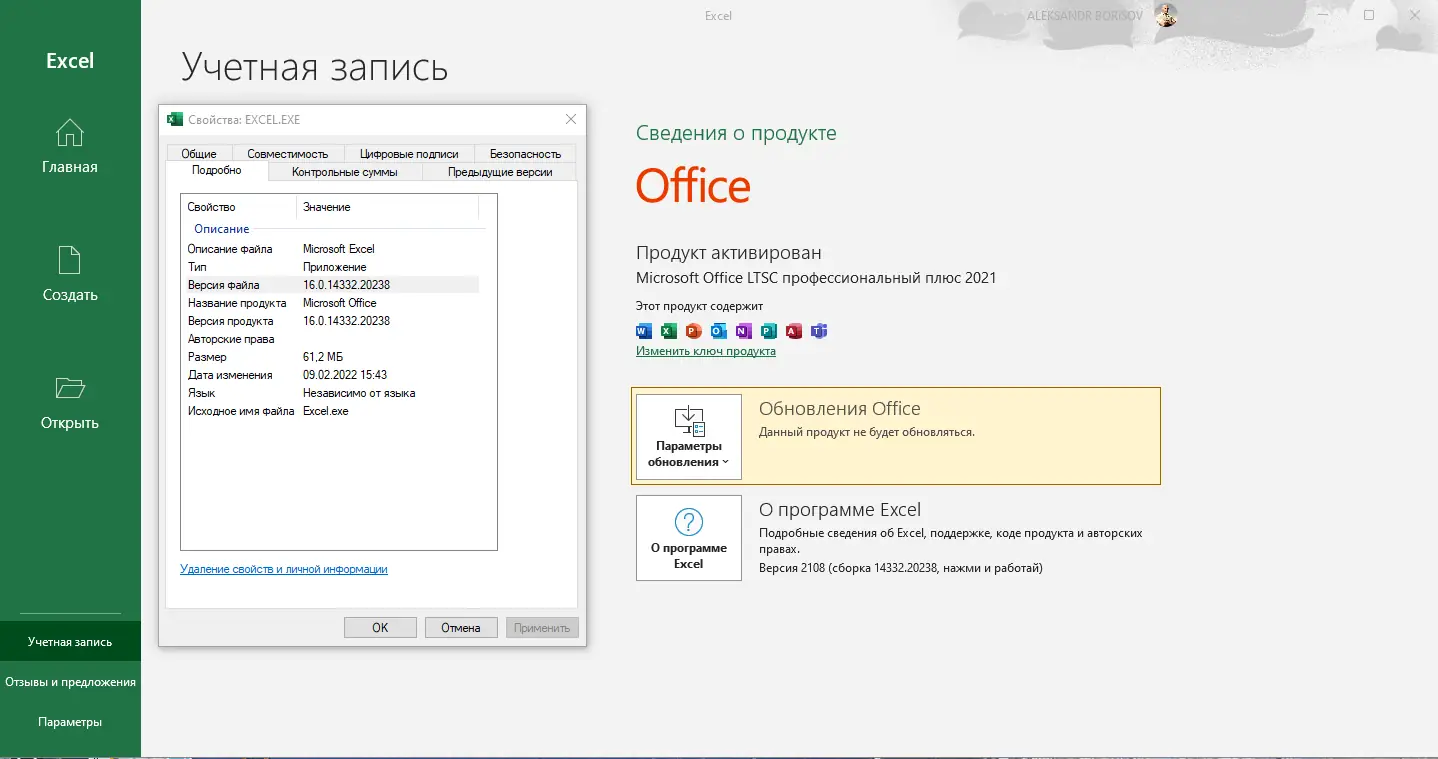Click the Обновления Office heading

click(x=840, y=409)
